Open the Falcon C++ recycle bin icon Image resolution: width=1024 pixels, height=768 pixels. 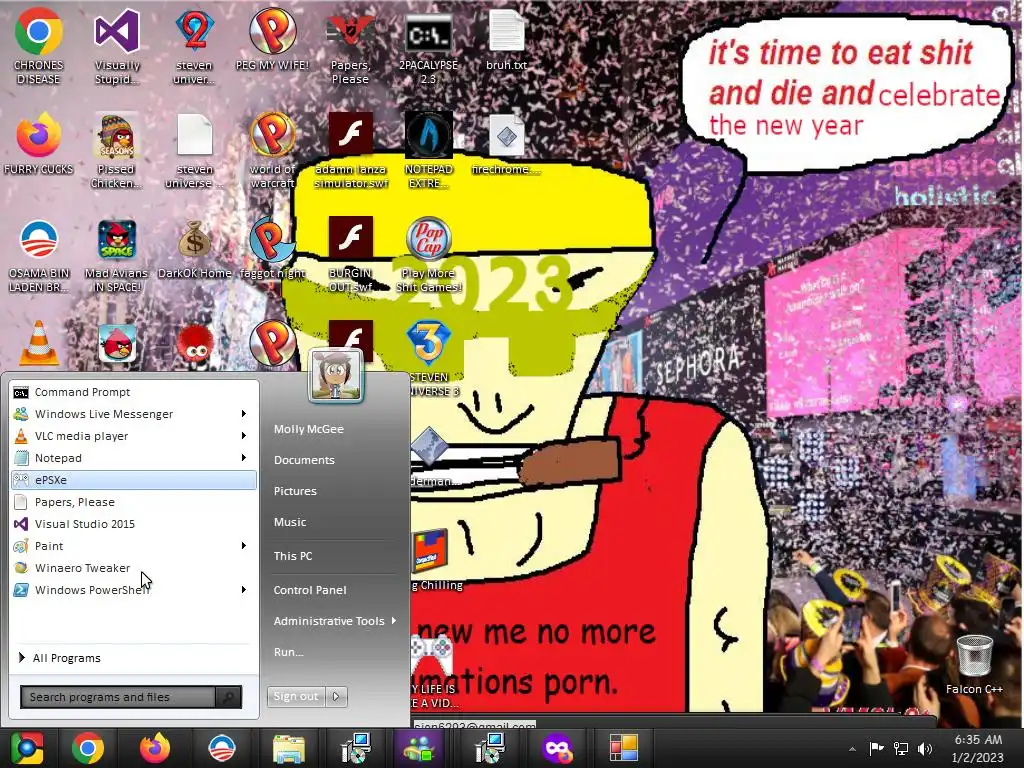click(974, 663)
